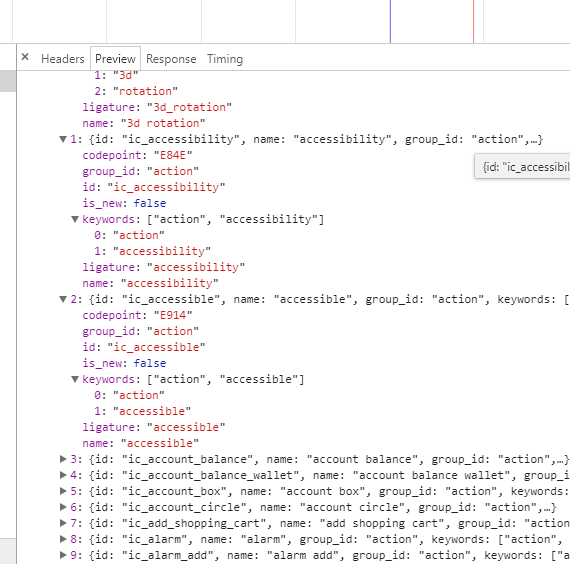Click name "accessibility" row
Screen dimensions: 570x564
(x=150, y=283)
